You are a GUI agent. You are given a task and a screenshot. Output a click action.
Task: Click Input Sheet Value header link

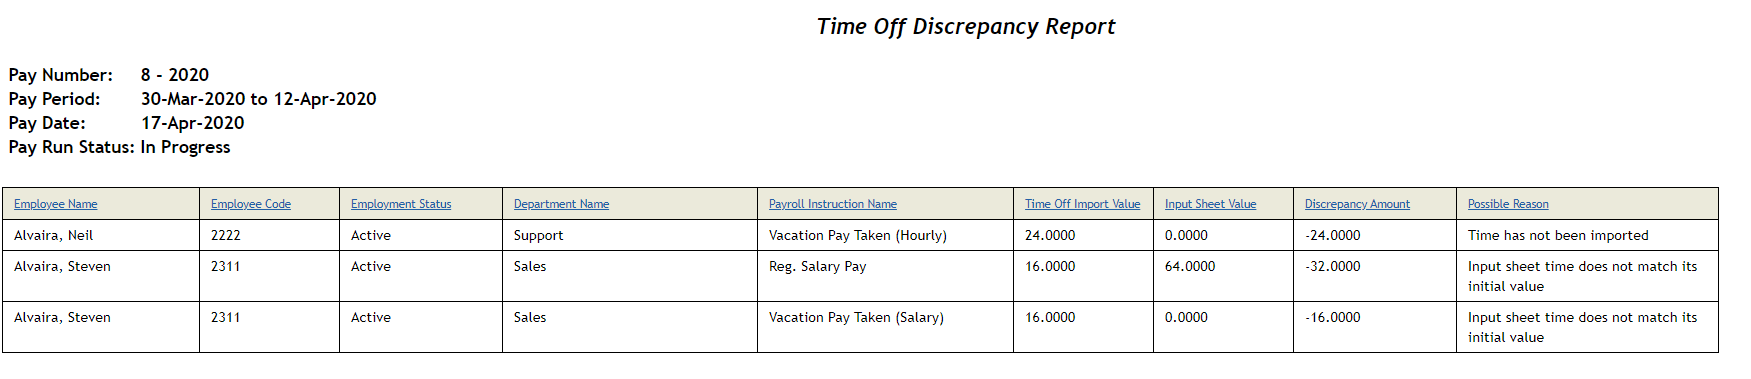tap(1210, 204)
